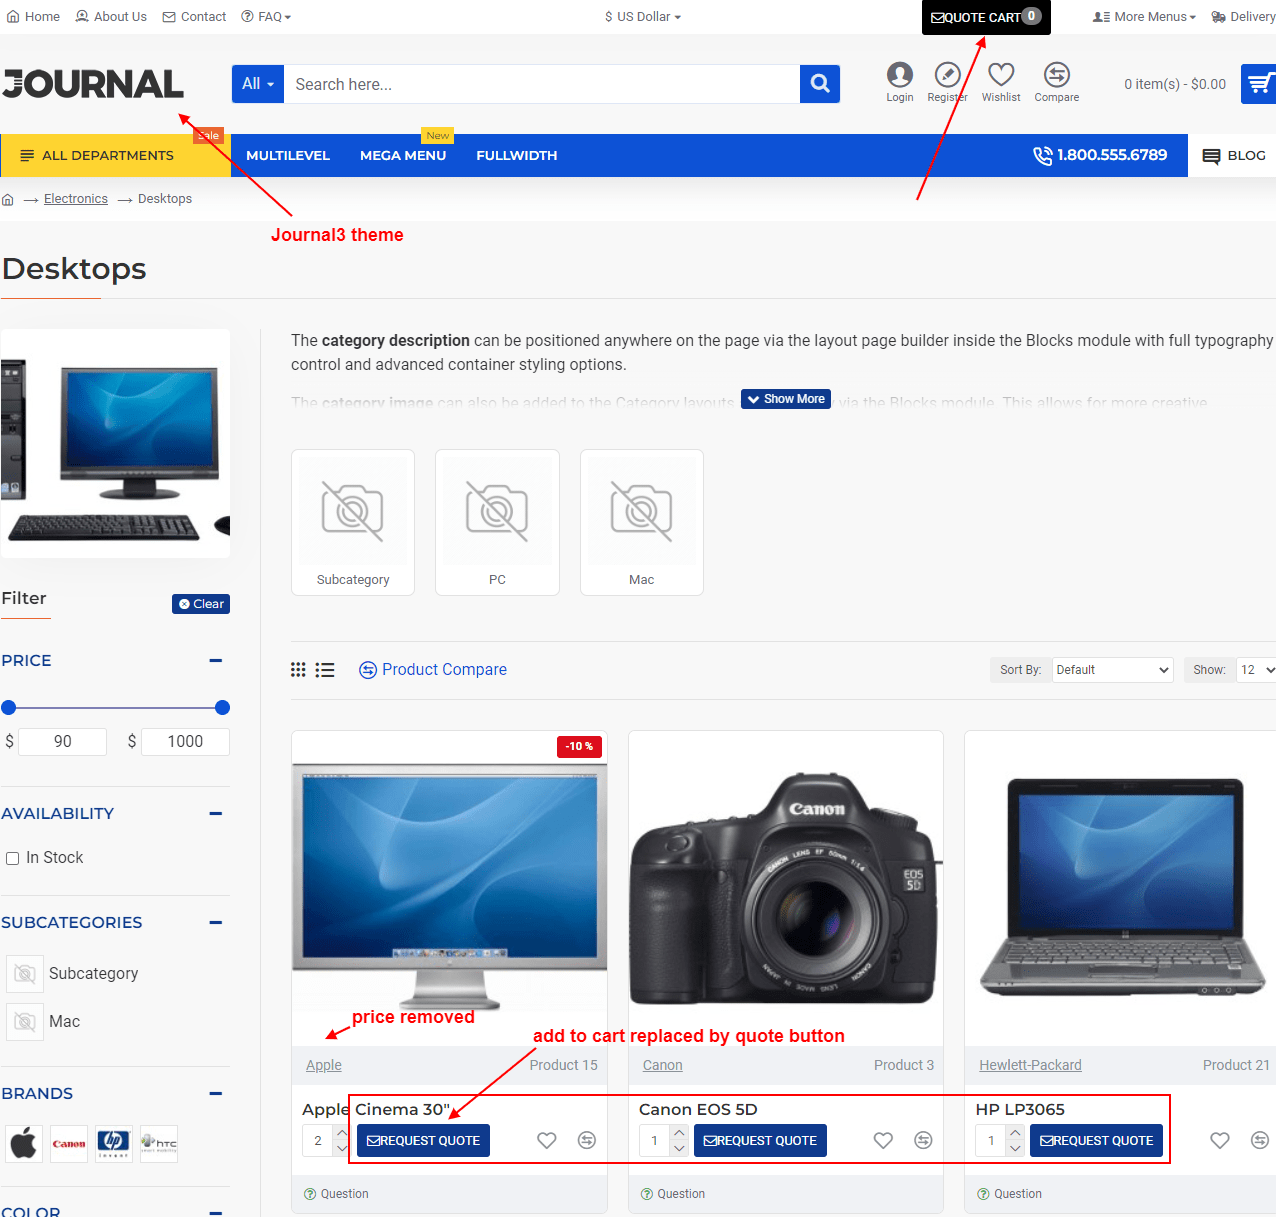The width and height of the screenshot is (1276, 1217).
Task: Click the magnifier search button
Action: (820, 84)
